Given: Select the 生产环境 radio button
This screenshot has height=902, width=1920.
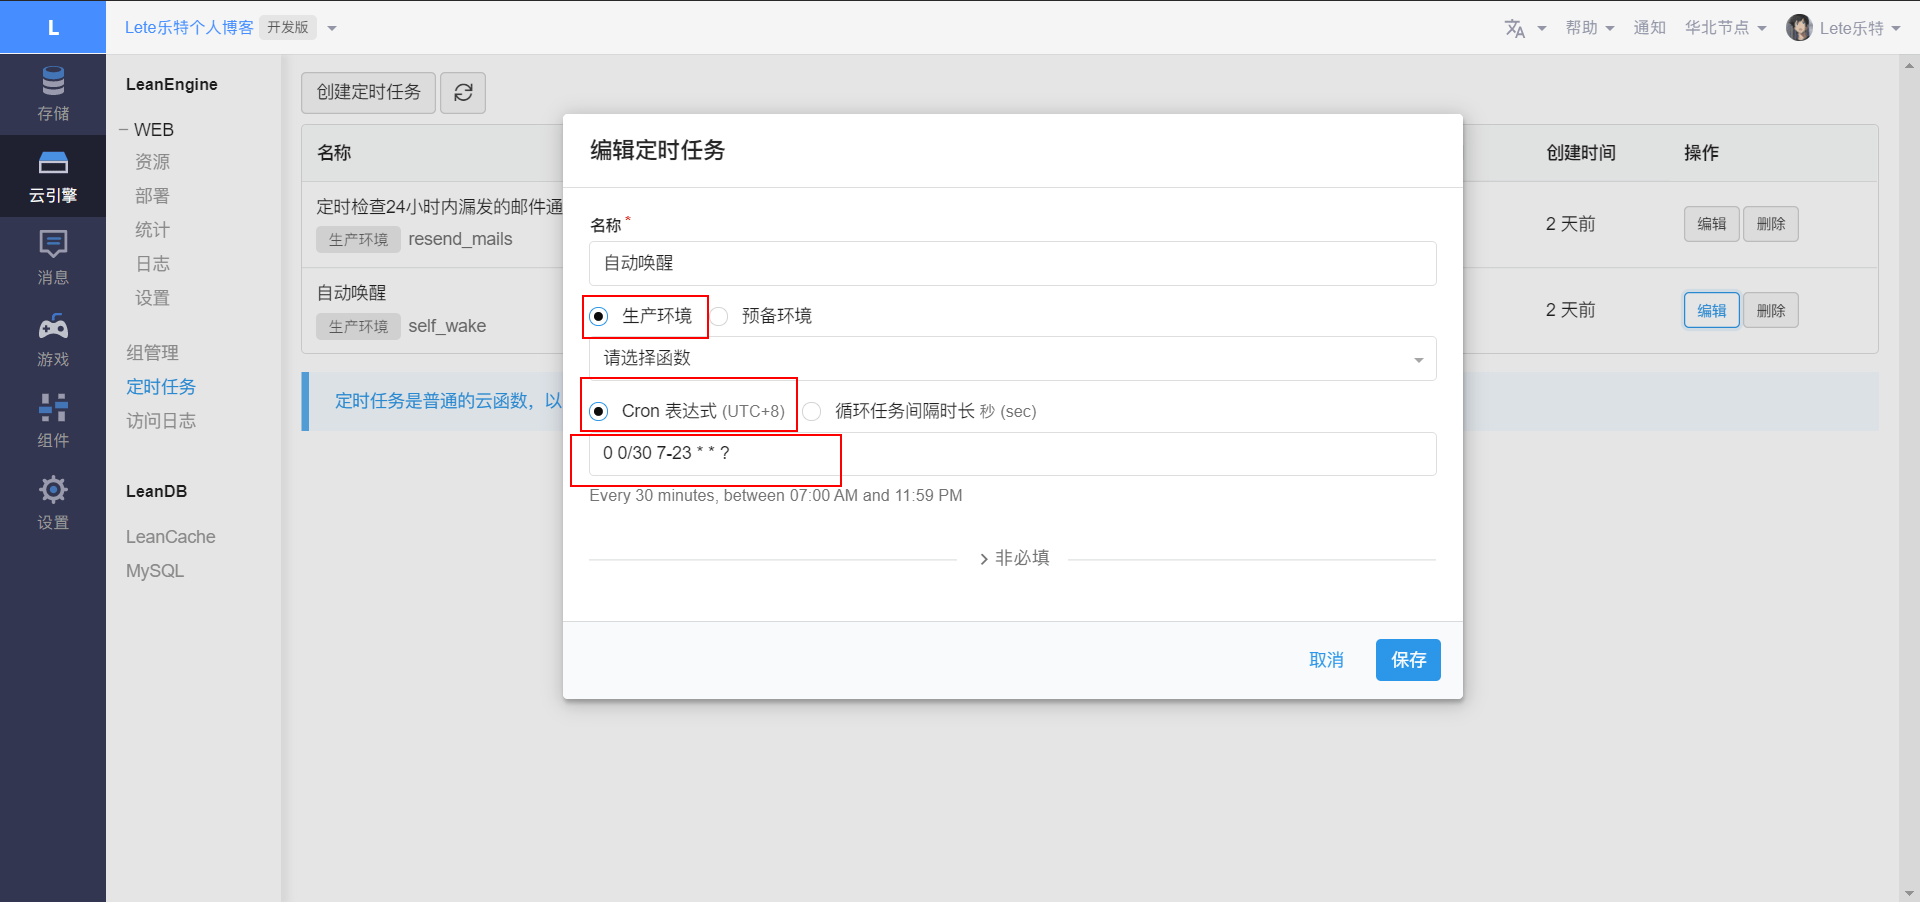Looking at the screenshot, I should tap(599, 317).
